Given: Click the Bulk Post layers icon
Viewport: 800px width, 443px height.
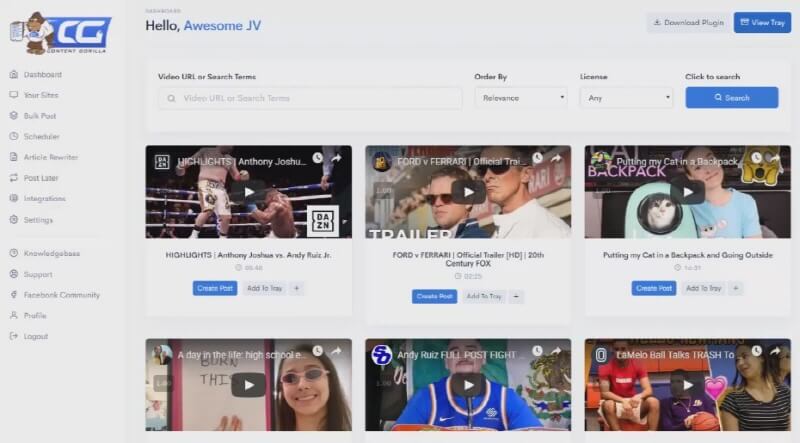Looking at the screenshot, I should coord(14,116).
